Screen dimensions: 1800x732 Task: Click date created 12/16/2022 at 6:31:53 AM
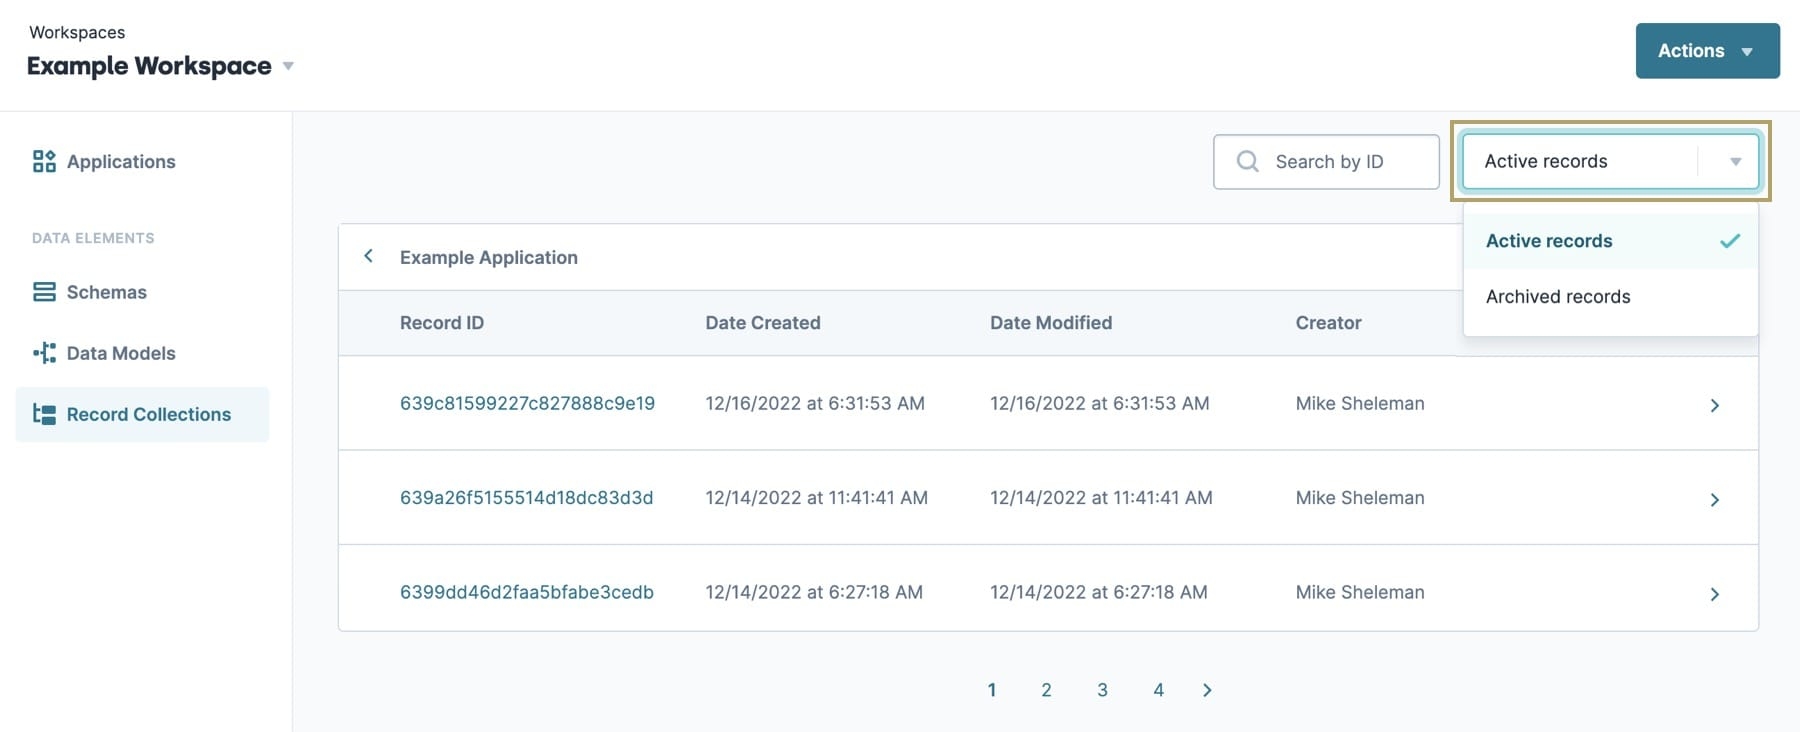point(815,403)
